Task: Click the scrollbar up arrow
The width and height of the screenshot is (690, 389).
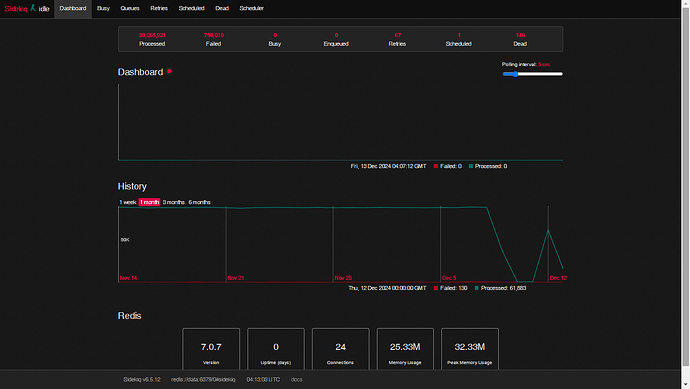Action: [686, 4]
